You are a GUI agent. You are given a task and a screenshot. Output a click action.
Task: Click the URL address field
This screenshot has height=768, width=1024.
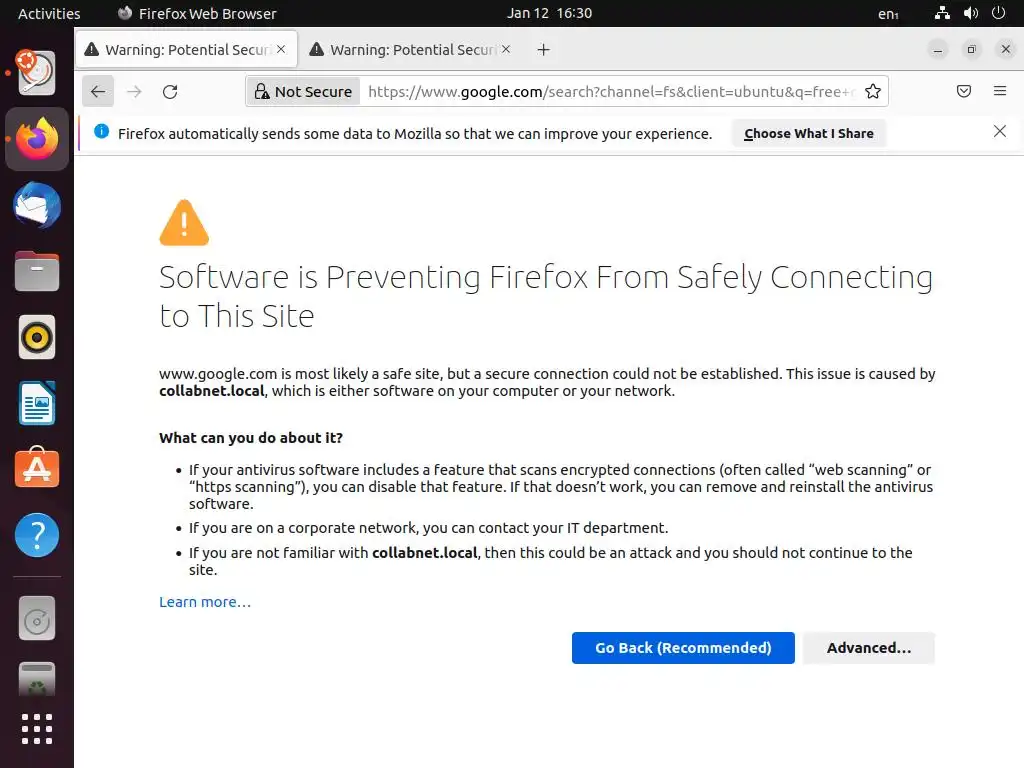click(x=610, y=92)
